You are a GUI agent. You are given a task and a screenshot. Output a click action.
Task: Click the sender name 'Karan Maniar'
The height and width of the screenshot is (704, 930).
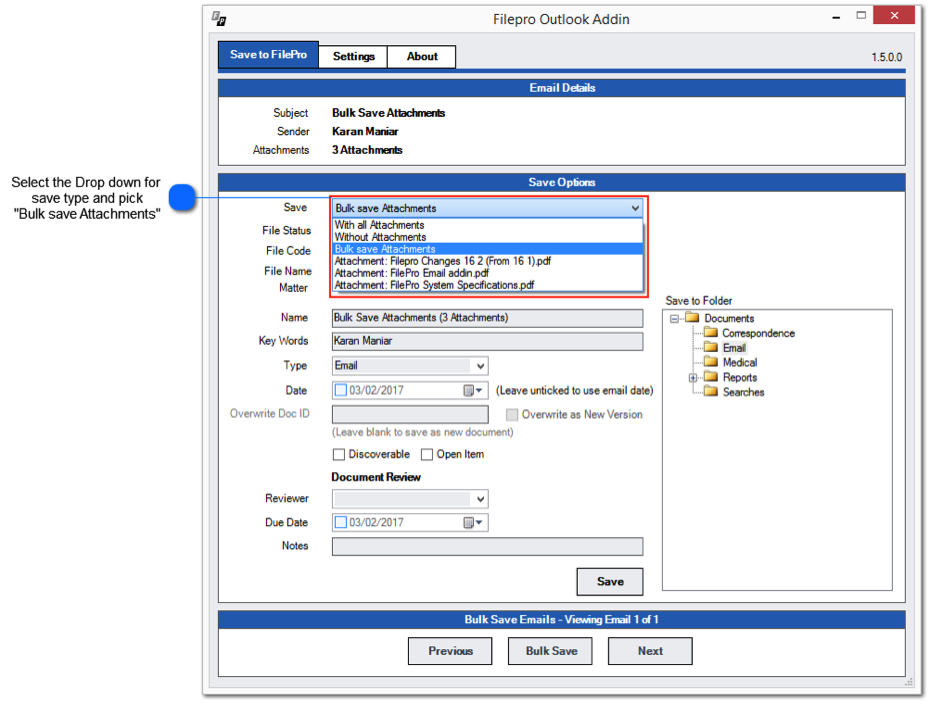[365, 131]
